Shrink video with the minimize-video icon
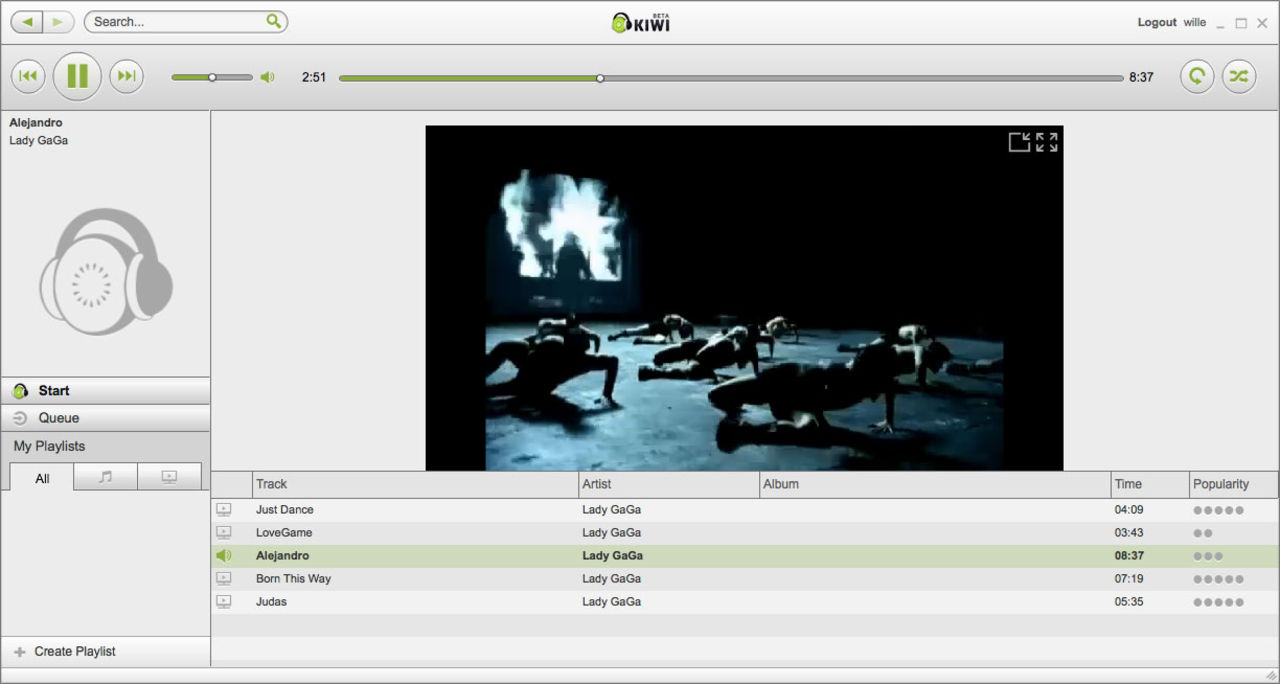 (1019, 142)
